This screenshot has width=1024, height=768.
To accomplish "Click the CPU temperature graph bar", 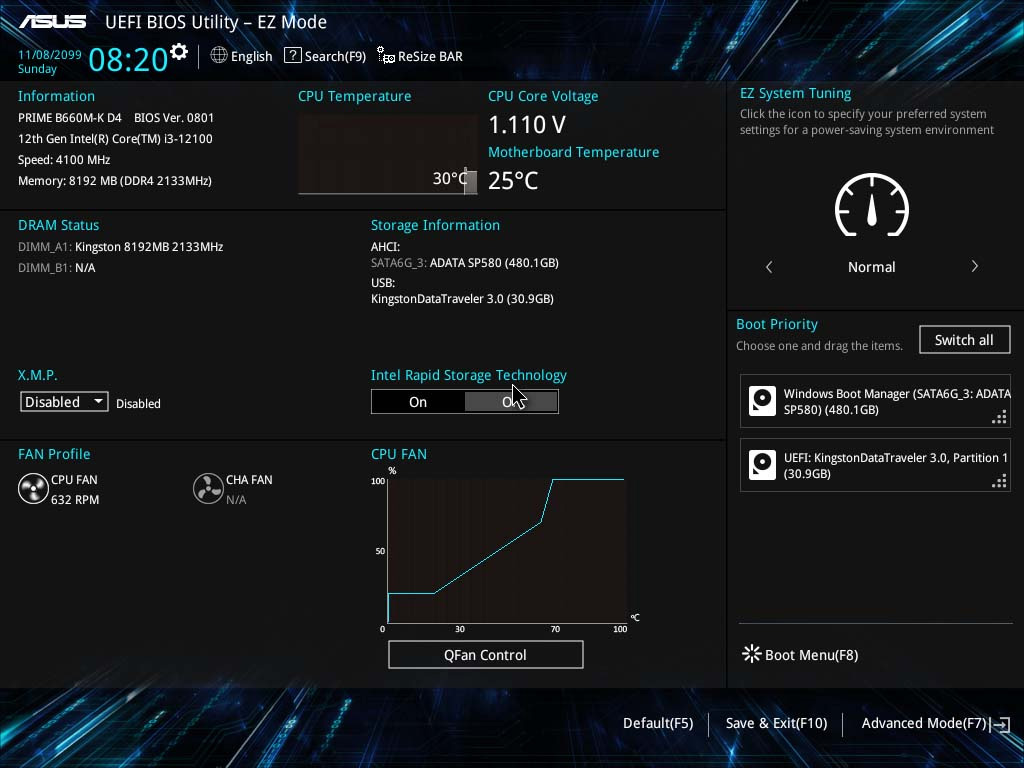I will pos(470,181).
